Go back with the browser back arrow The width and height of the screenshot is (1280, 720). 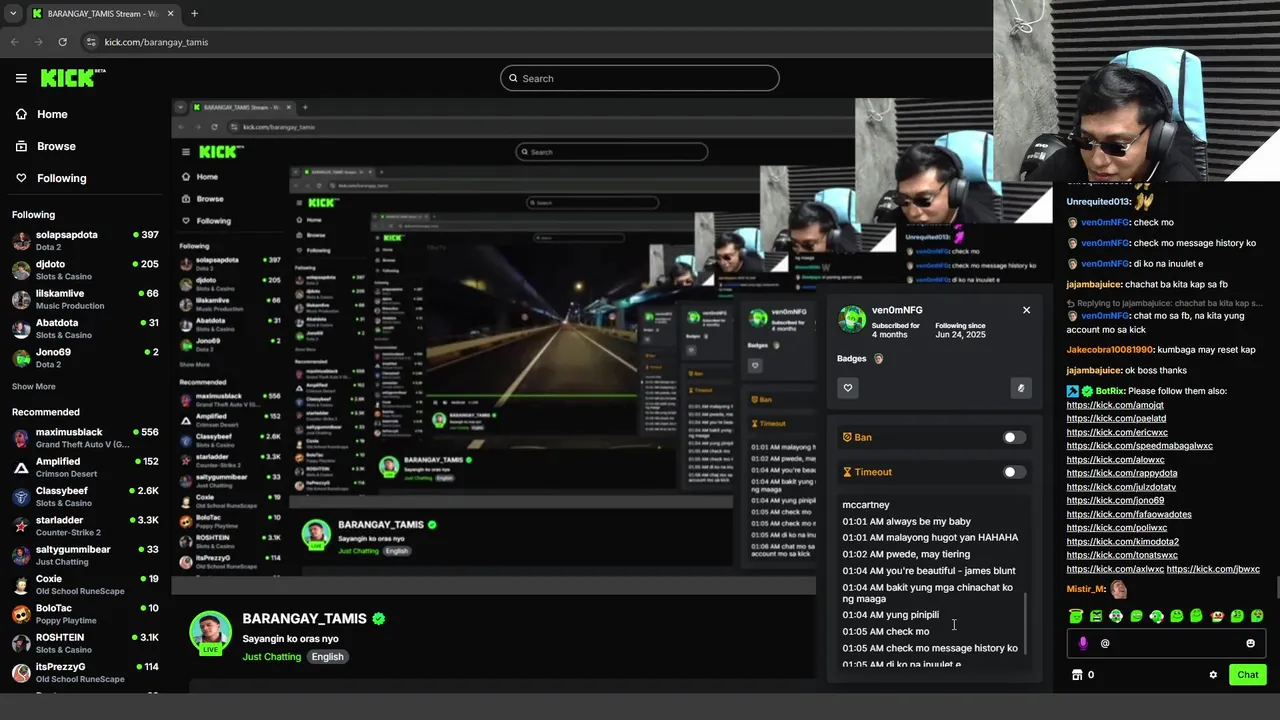(x=14, y=42)
